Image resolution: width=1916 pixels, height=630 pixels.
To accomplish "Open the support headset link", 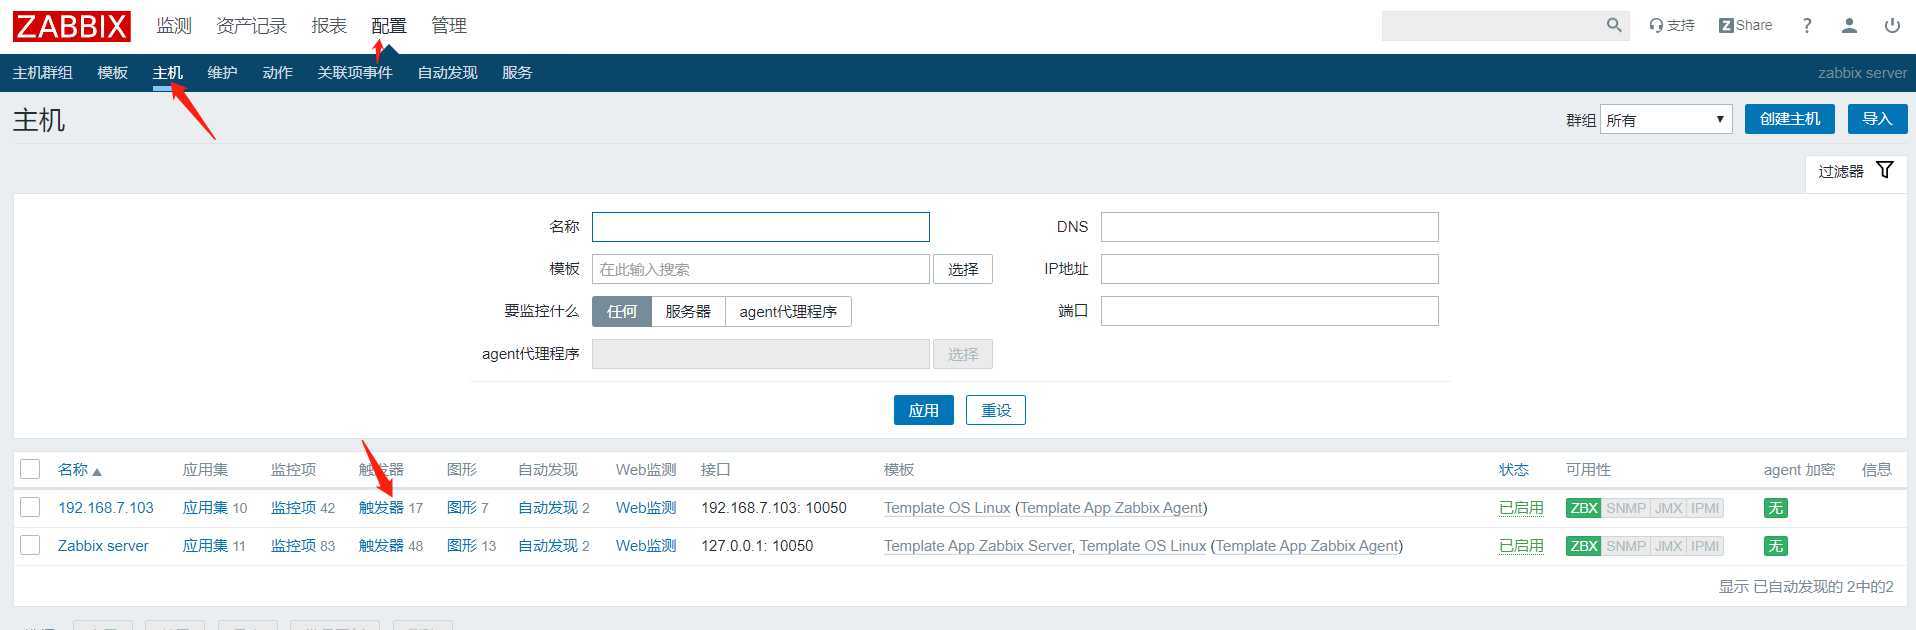I will point(1671,25).
